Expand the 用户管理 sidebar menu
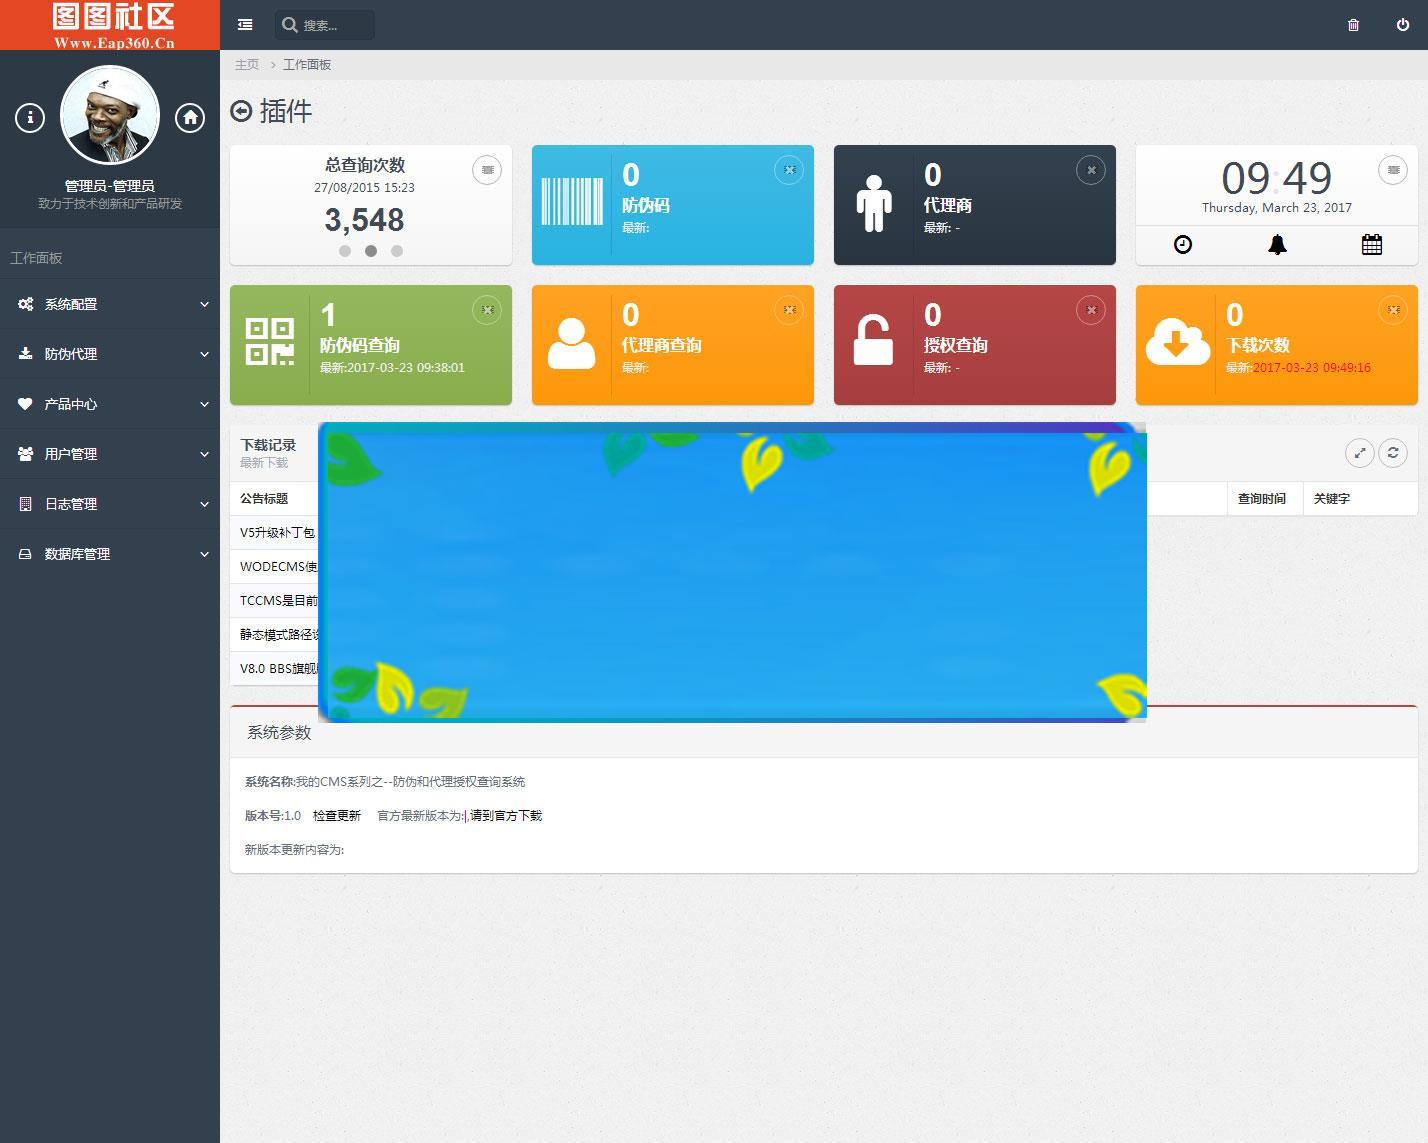Viewport: 1428px width, 1143px height. point(110,454)
